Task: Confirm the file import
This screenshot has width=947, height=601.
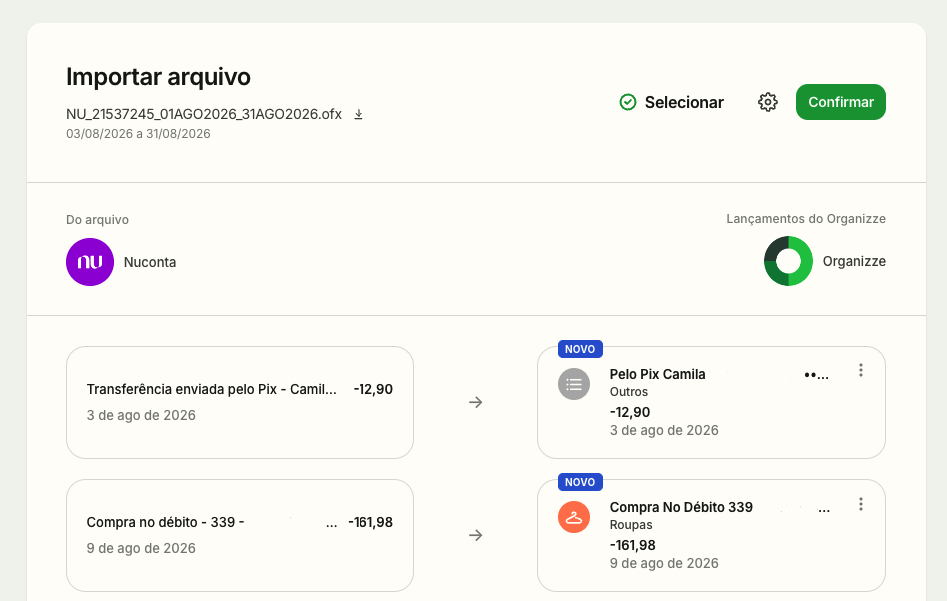Action: [x=841, y=102]
